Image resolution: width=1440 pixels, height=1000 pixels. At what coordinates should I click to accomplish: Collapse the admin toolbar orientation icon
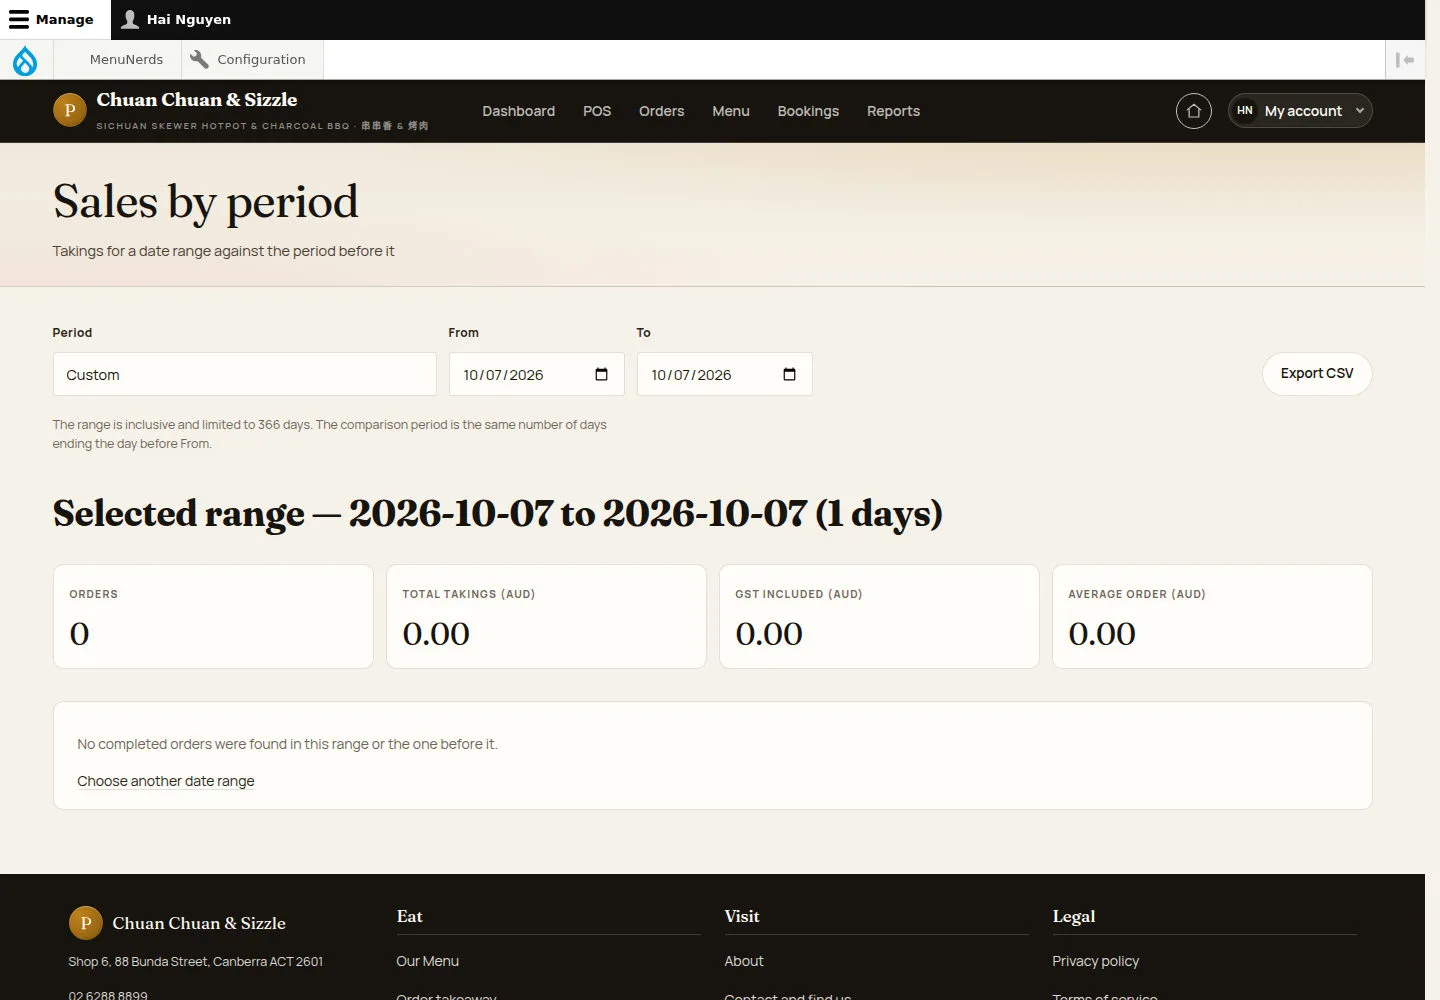(1405, 60)
